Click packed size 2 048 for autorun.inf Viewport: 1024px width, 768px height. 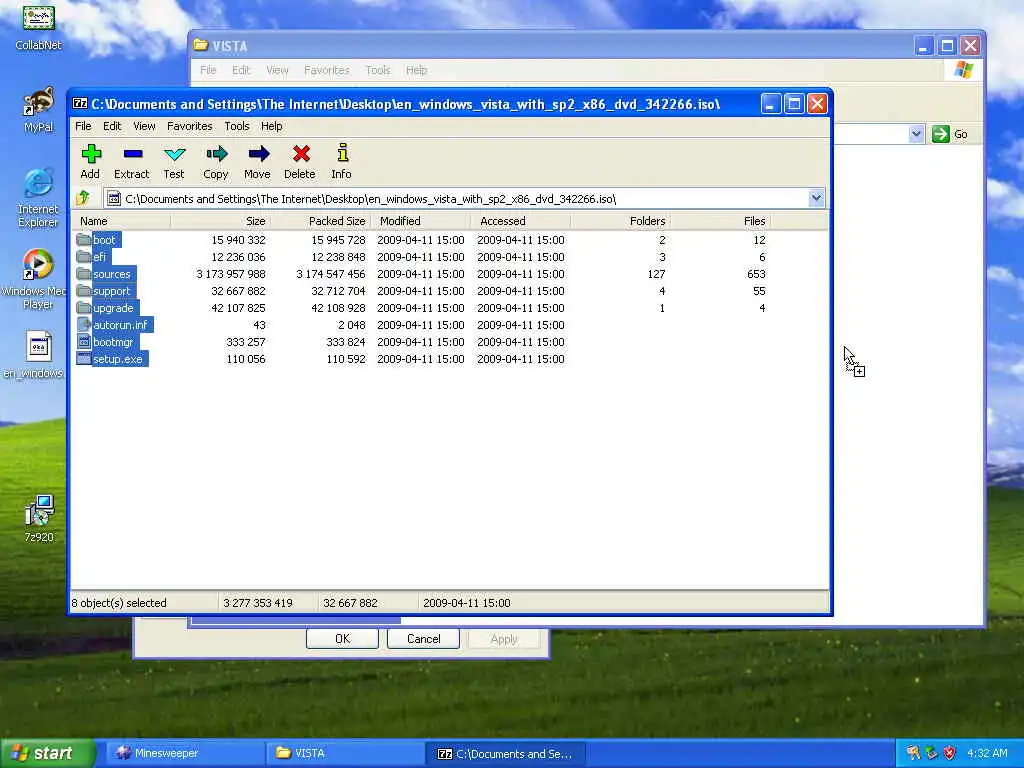click(351, 325)
